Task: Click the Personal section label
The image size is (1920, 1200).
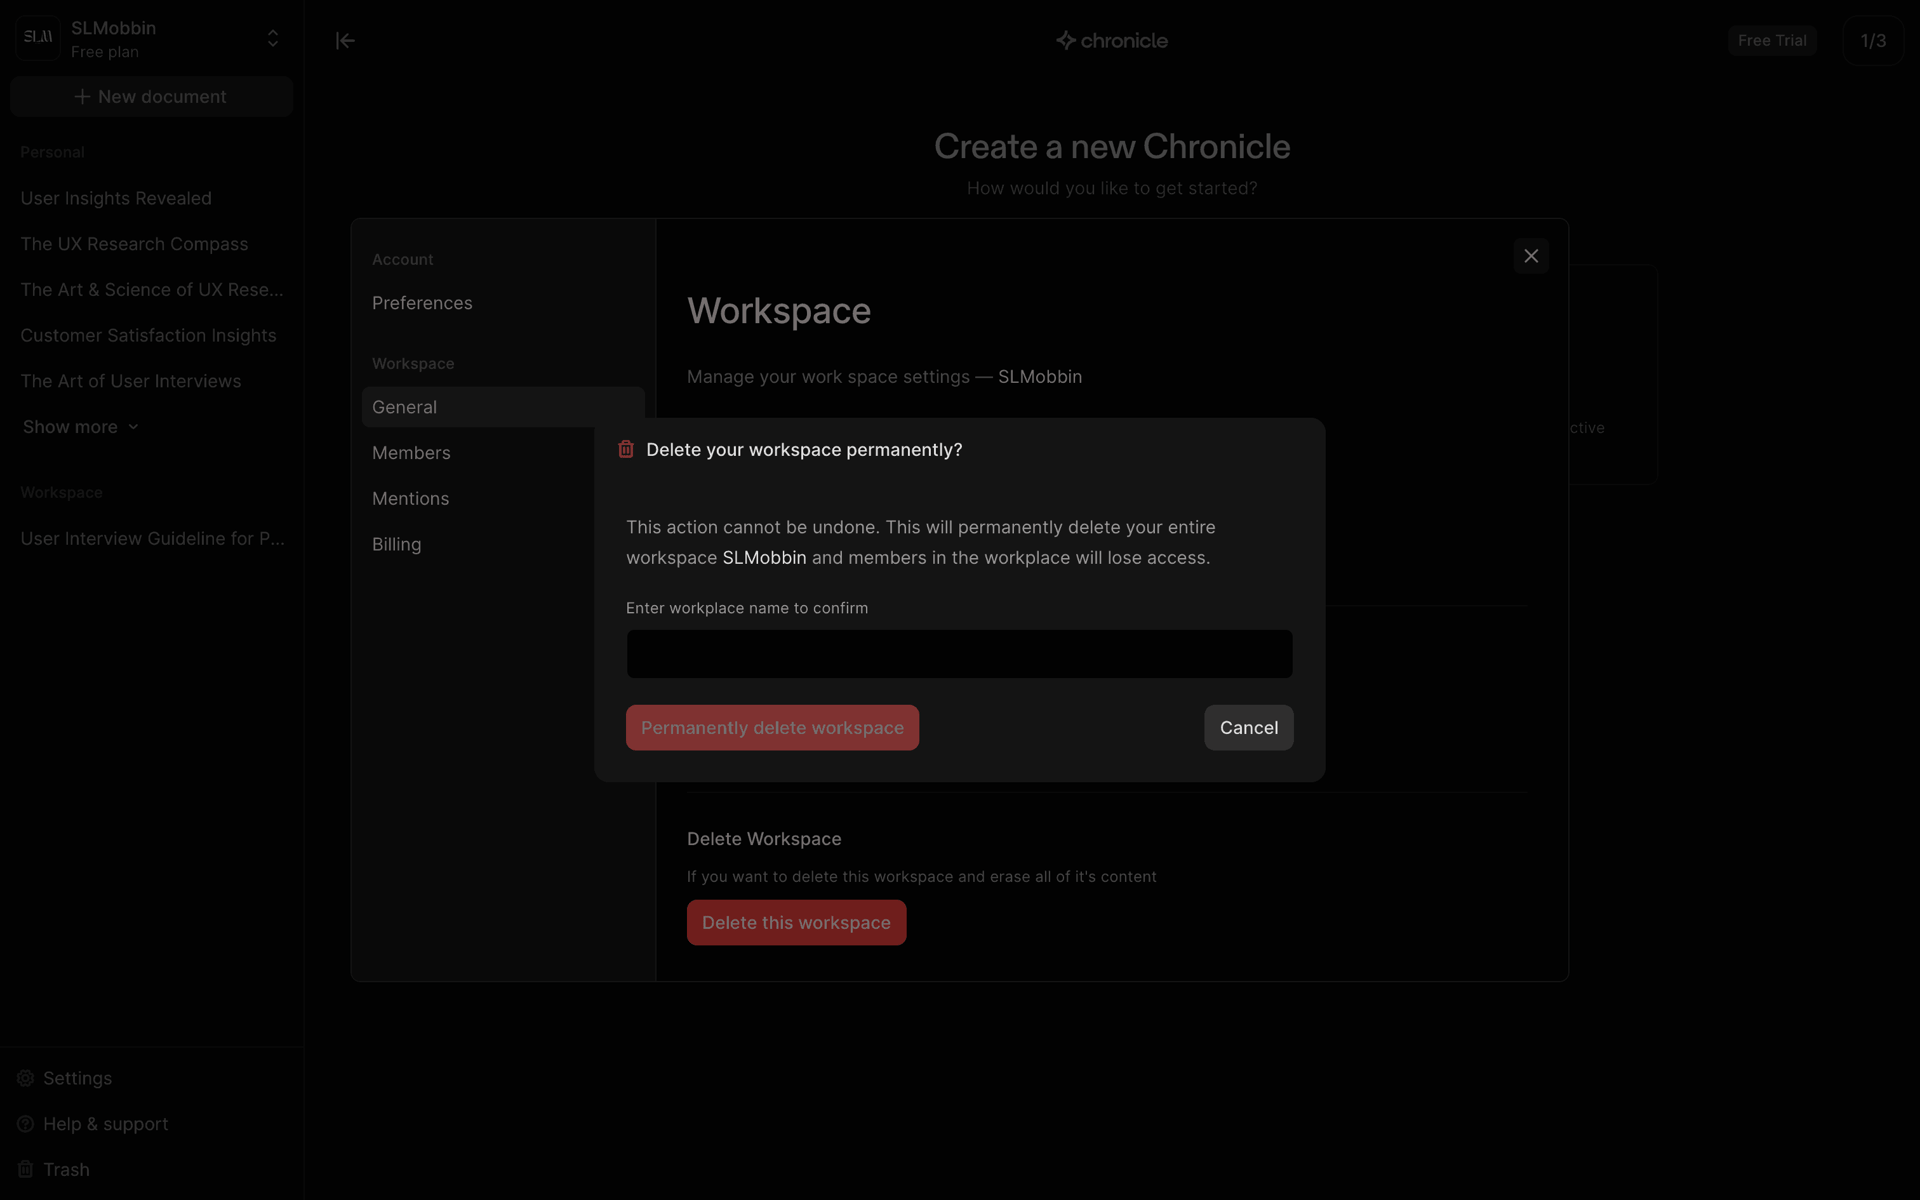Action: pos(52,152)
